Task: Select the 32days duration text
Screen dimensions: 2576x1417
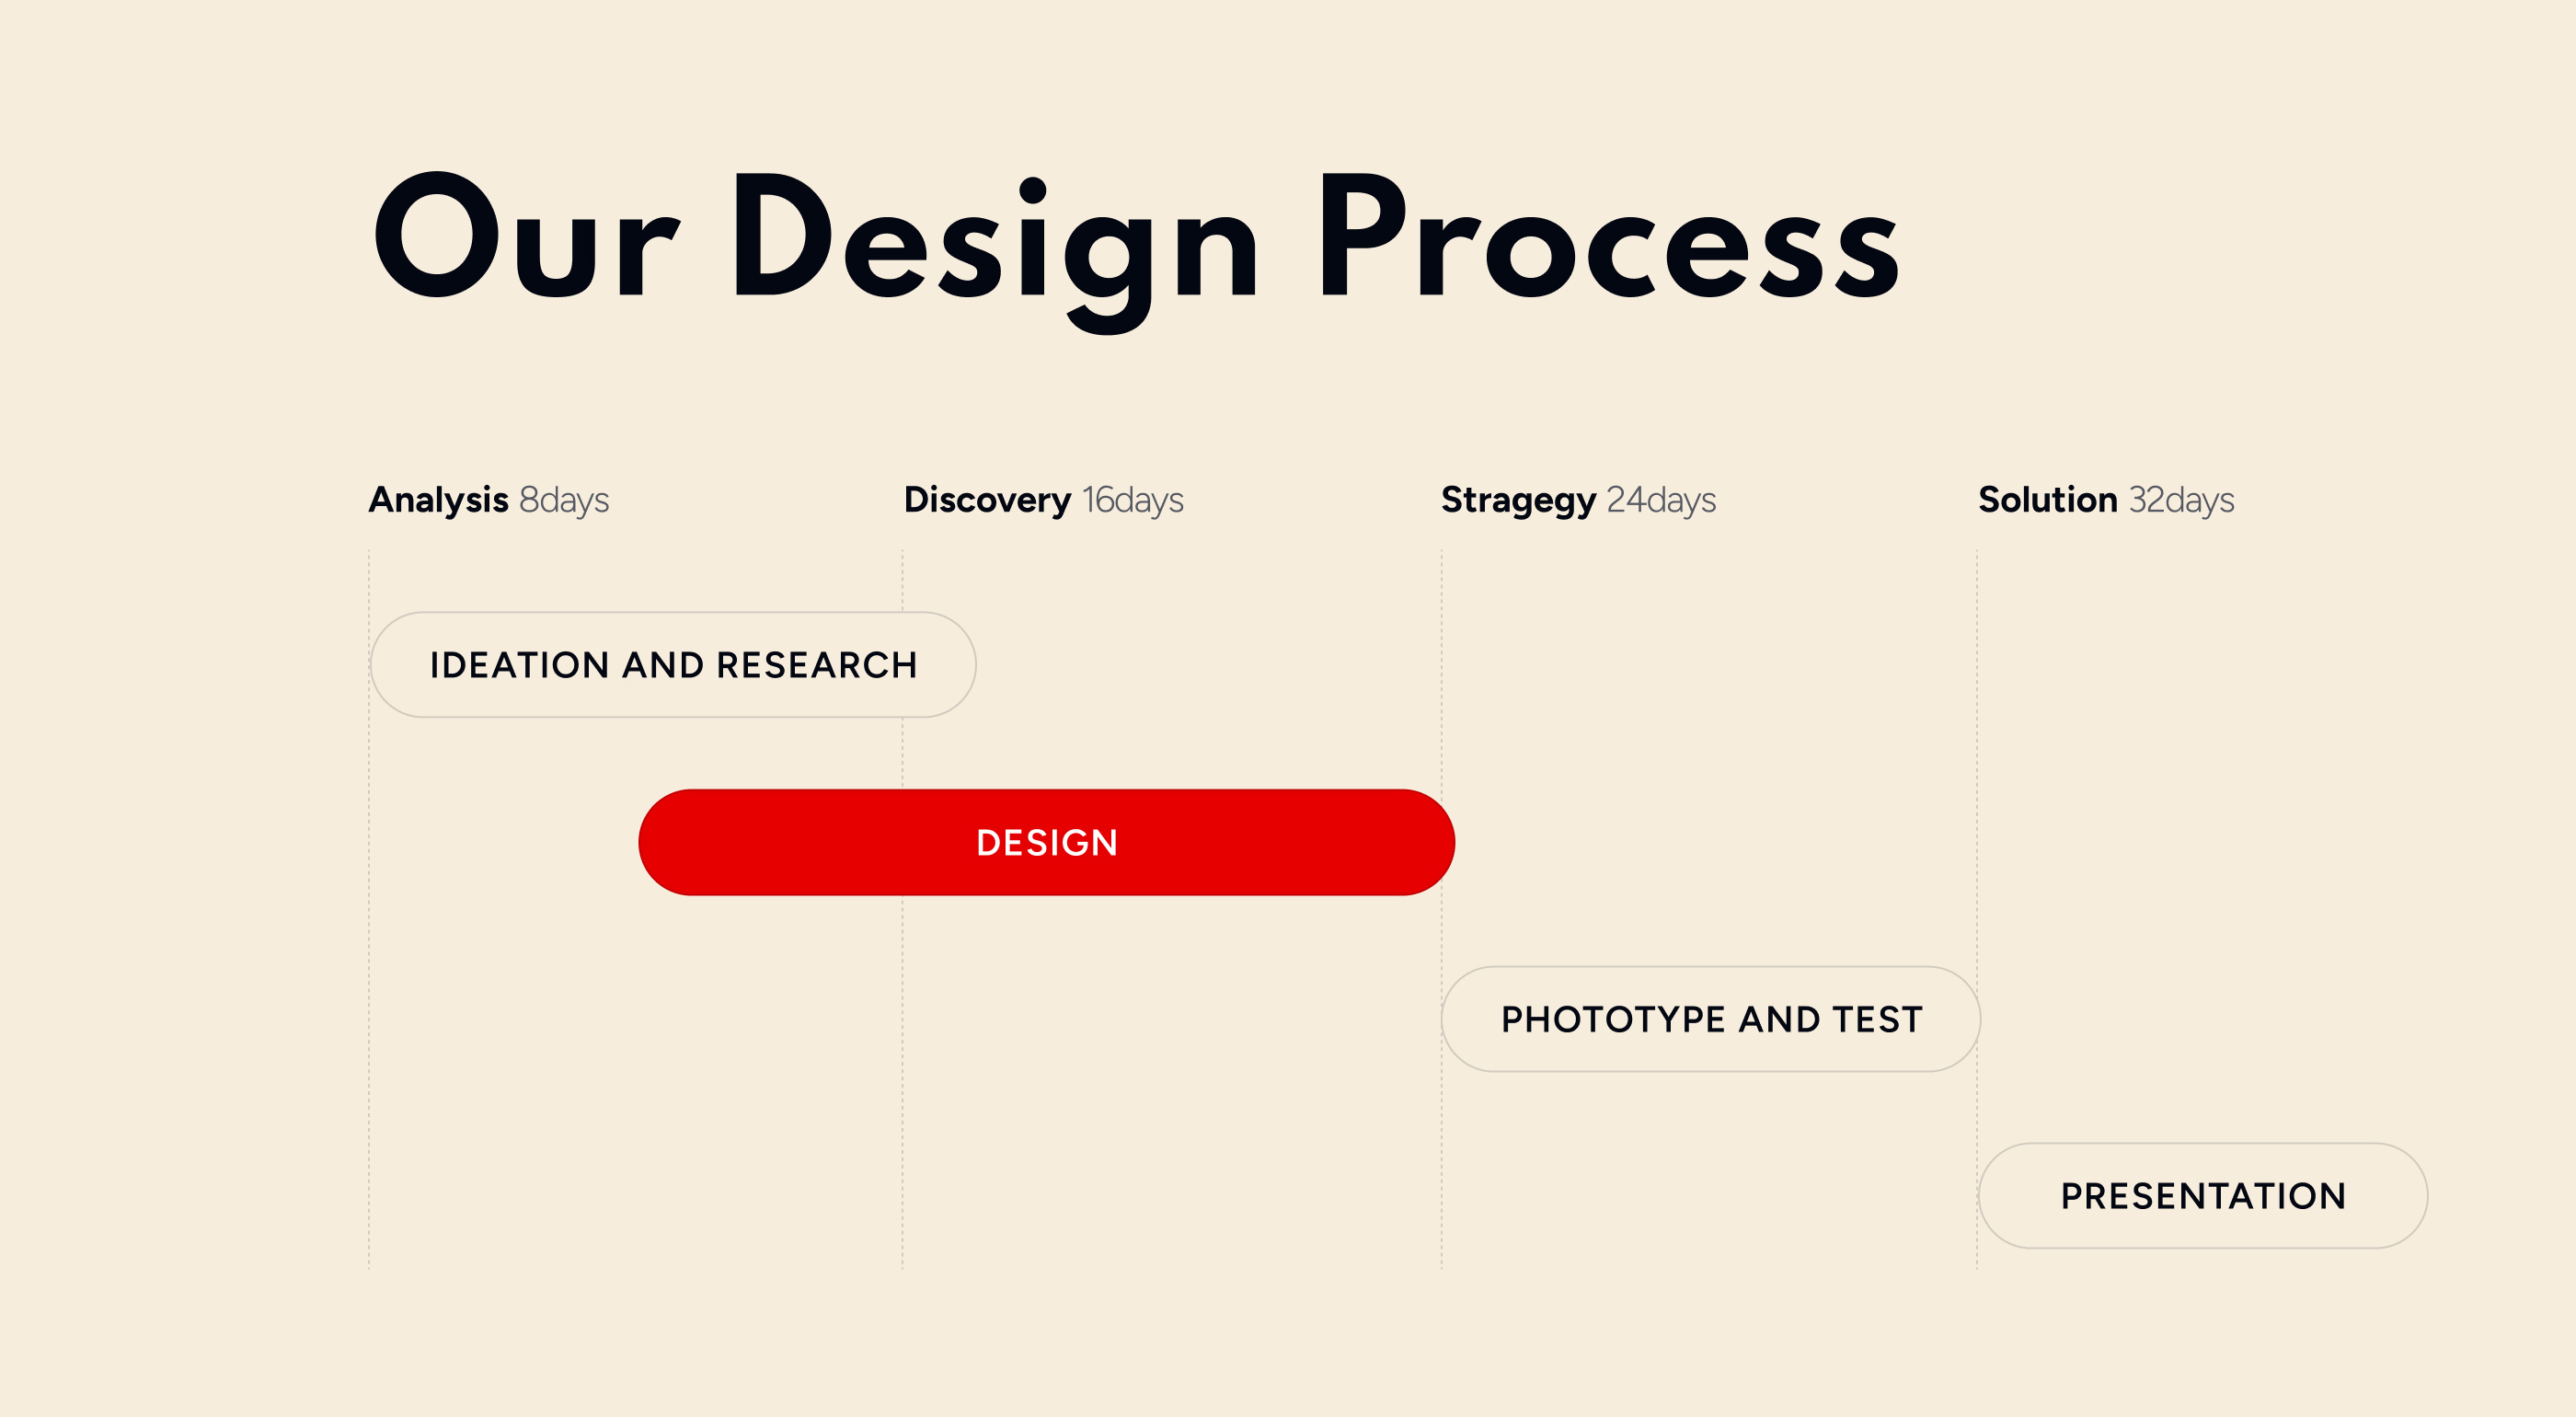Action: 2181,500
